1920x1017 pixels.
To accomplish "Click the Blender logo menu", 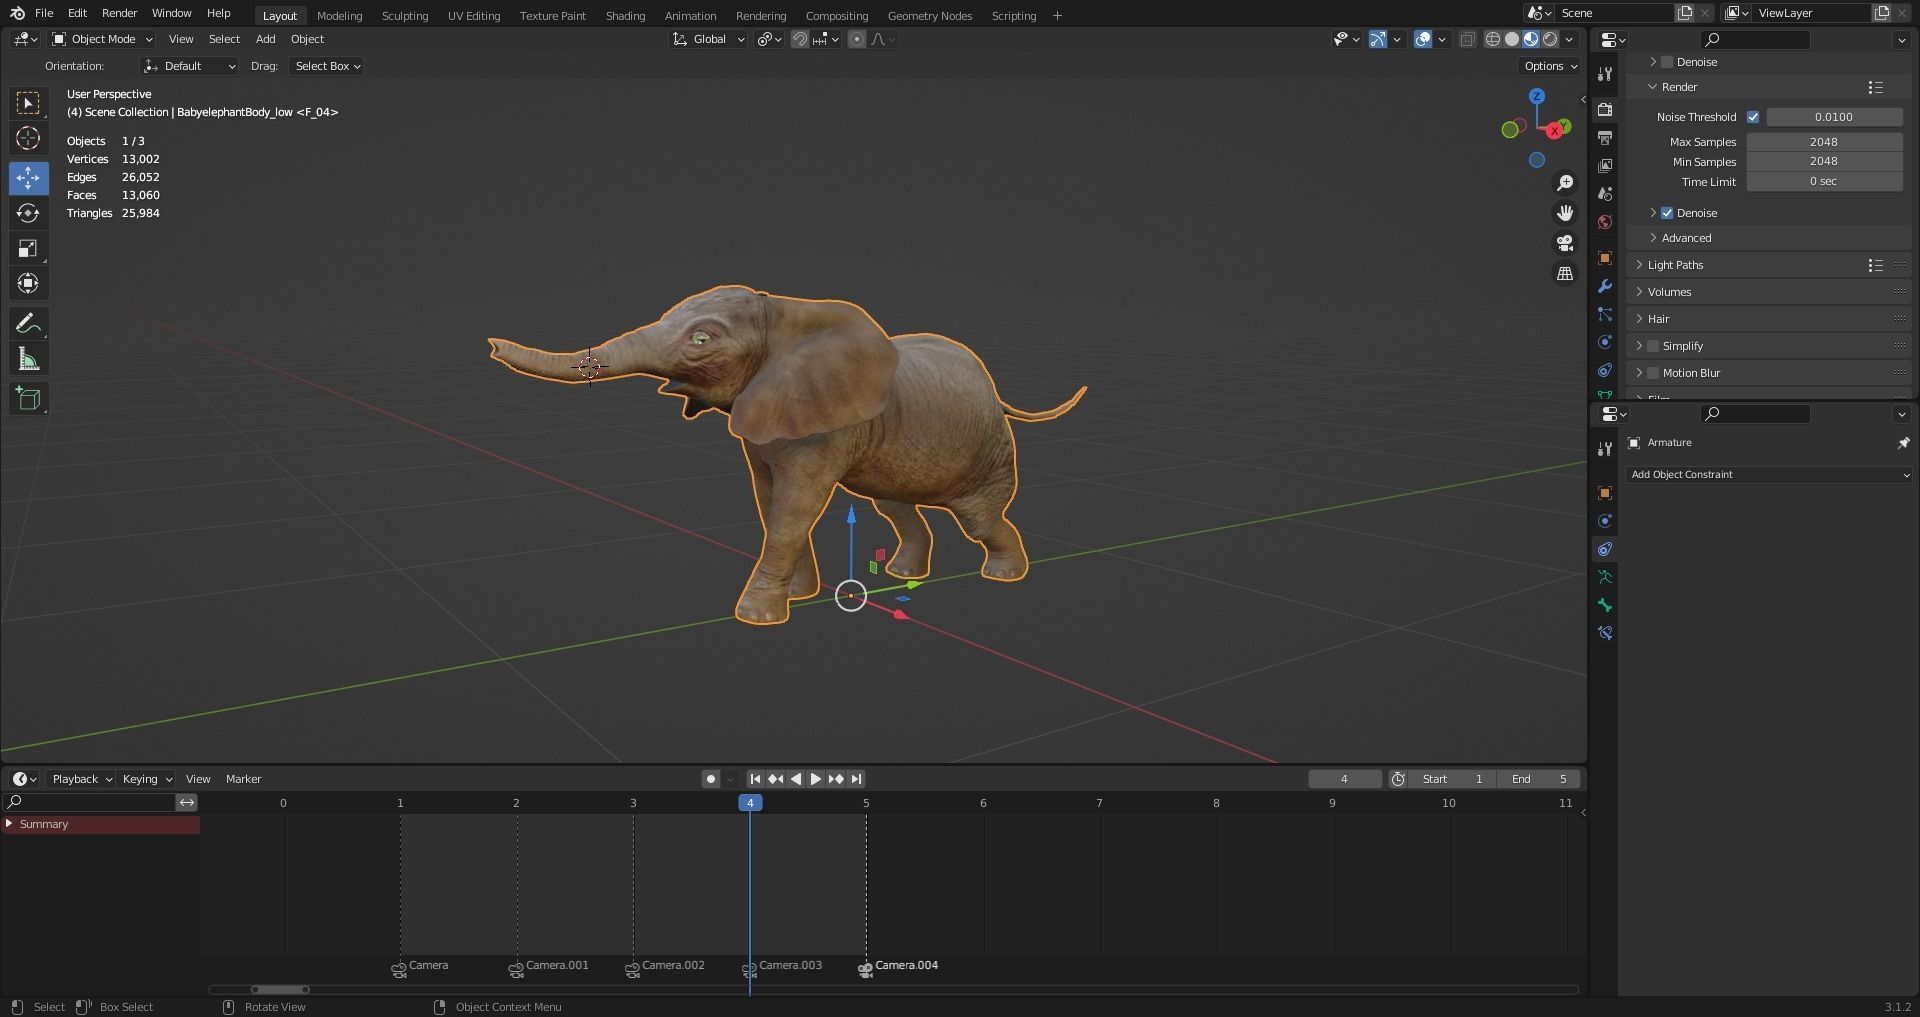I will point(17,13).
